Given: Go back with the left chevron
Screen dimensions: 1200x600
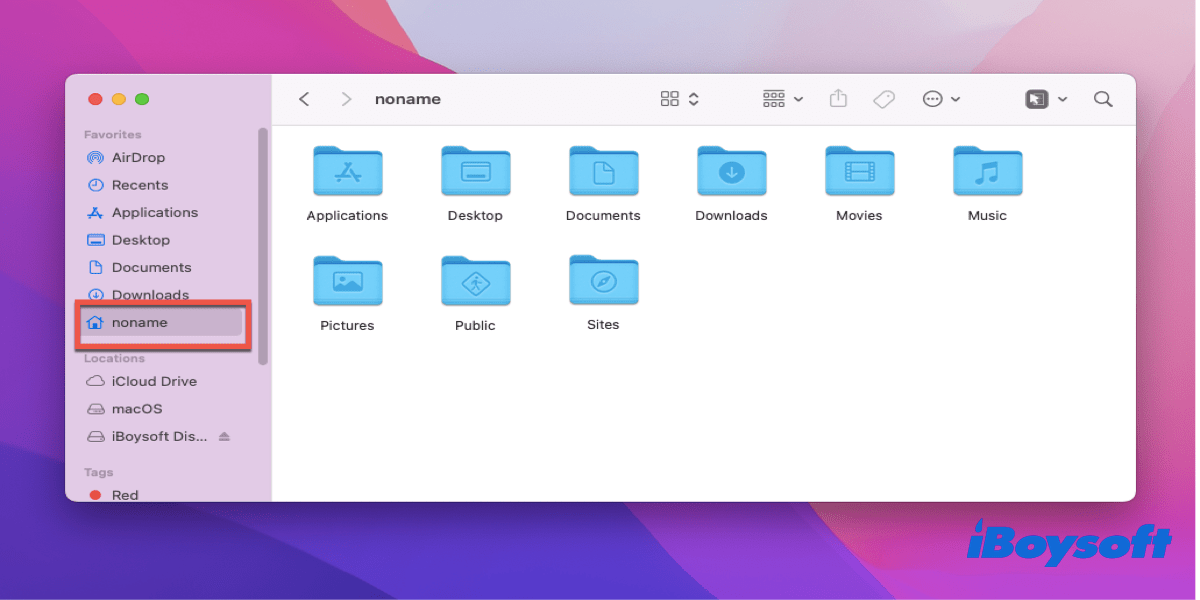Looking at the screenshot, I should coord(304,99).
